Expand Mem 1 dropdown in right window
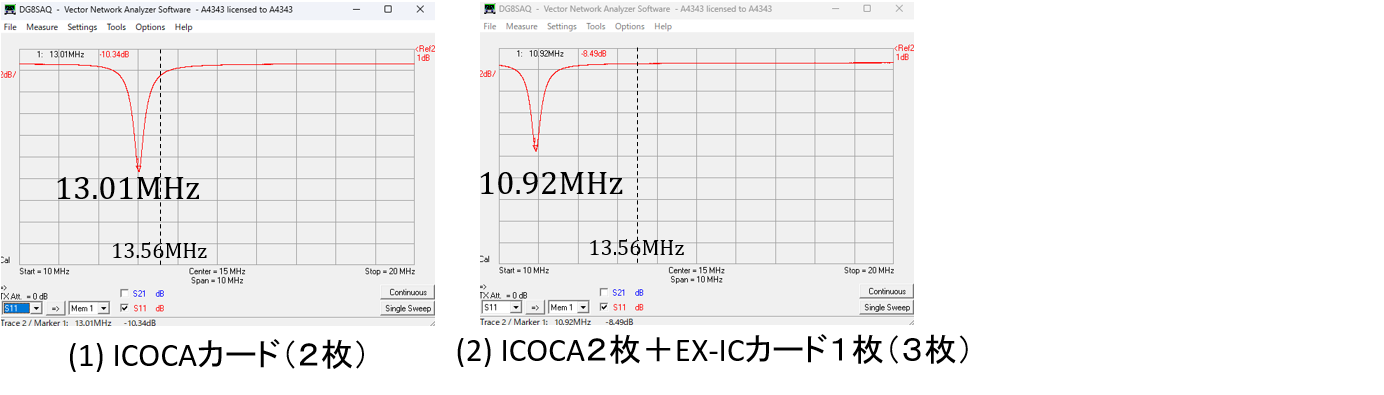This screenshot has height=395, width=1384. [x=583, y=307]
